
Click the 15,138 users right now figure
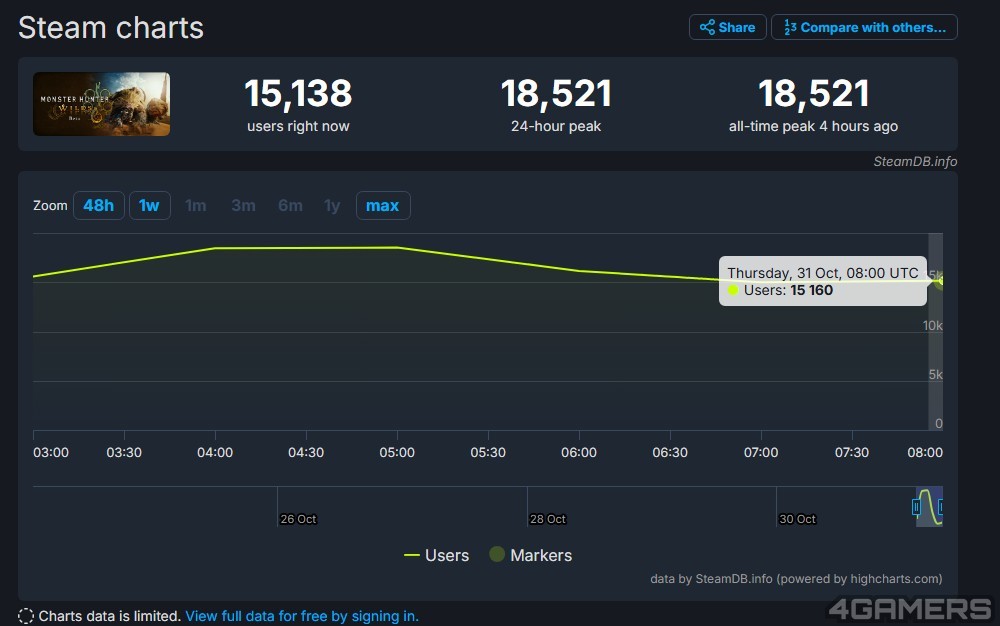(298, 94)
